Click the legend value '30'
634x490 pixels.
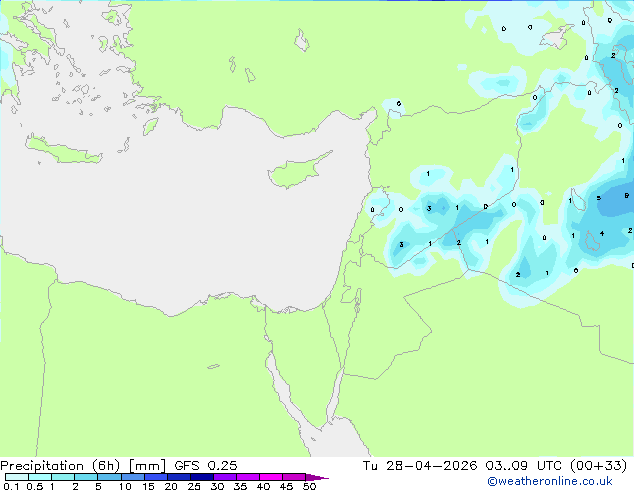point(217,486)
